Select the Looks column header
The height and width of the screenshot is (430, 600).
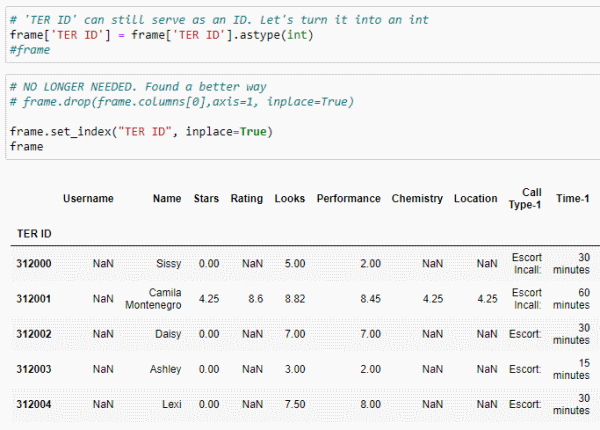pyautogui.click(x=290, y=199)
